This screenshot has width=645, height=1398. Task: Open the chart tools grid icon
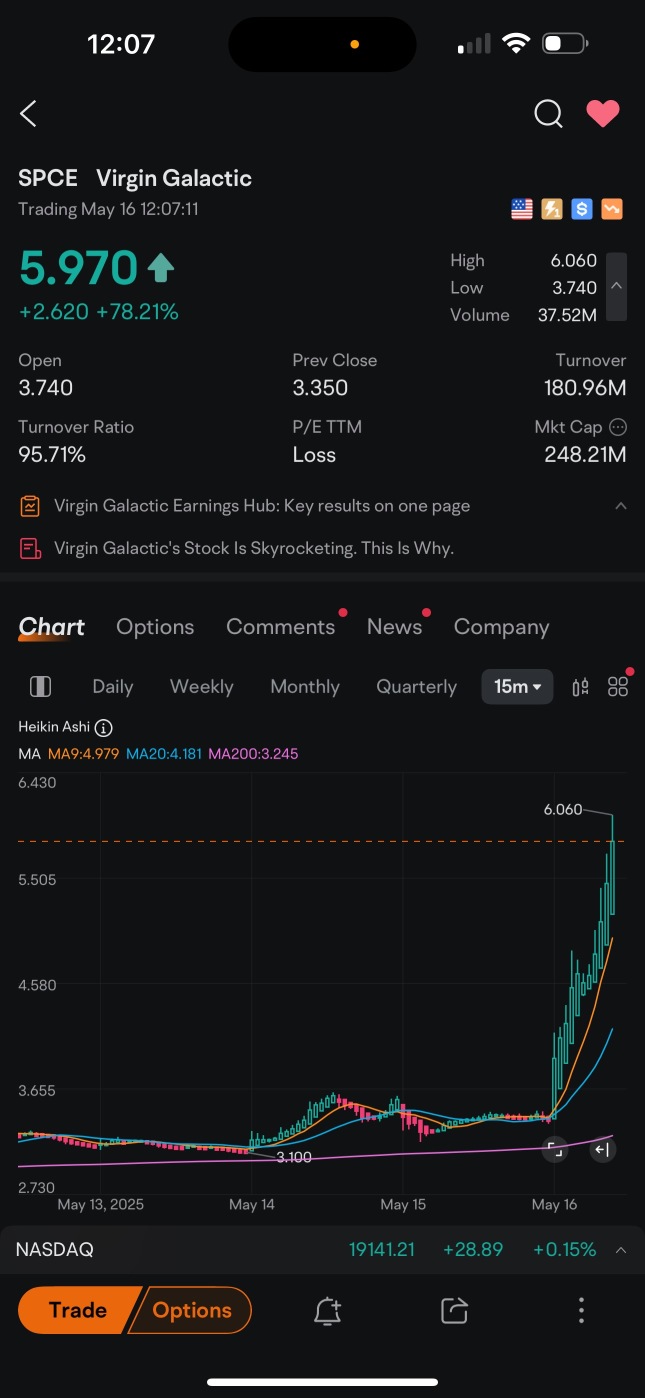[x=618, y=687]
